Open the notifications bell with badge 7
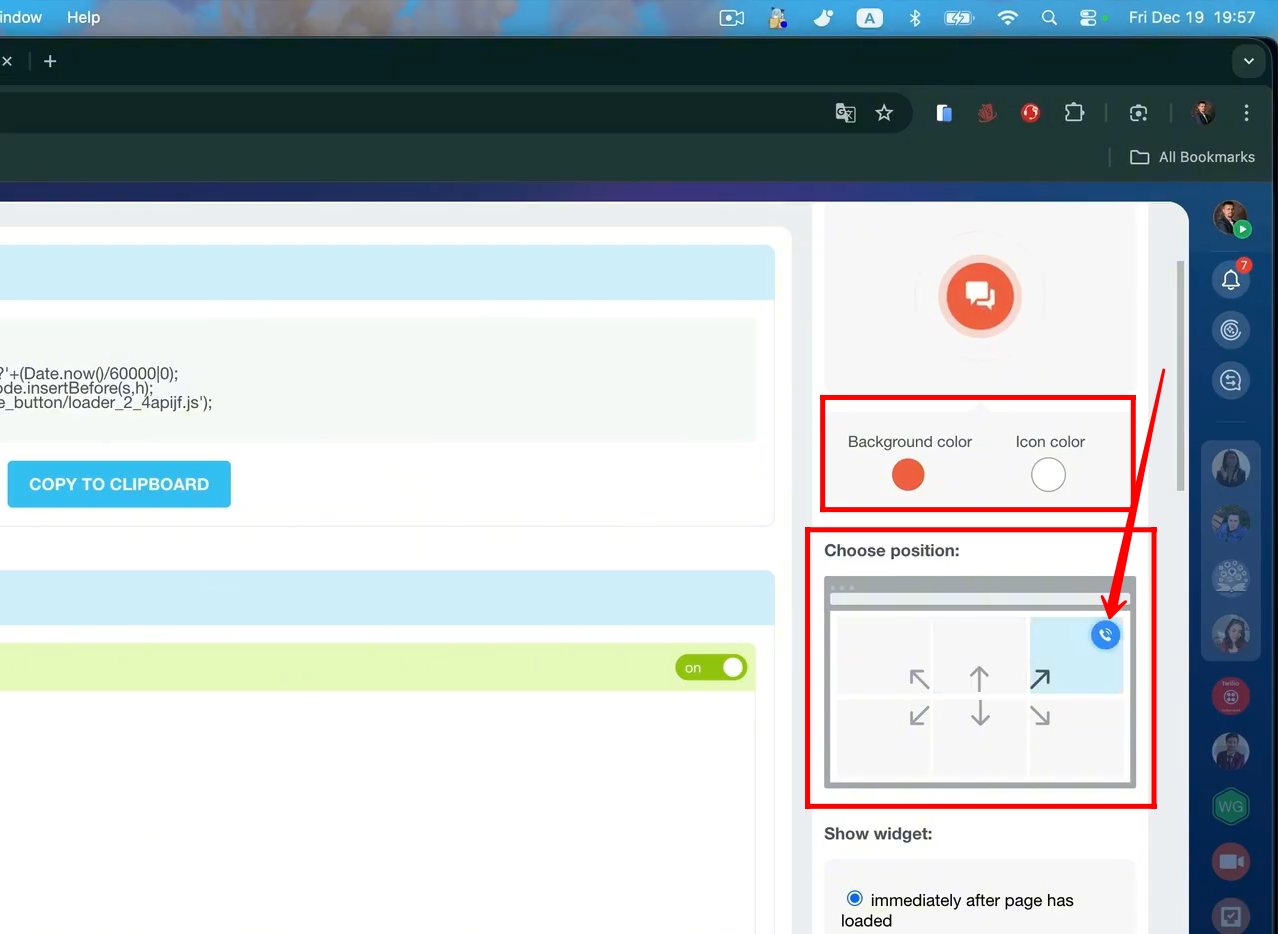 pos(1230,280)
